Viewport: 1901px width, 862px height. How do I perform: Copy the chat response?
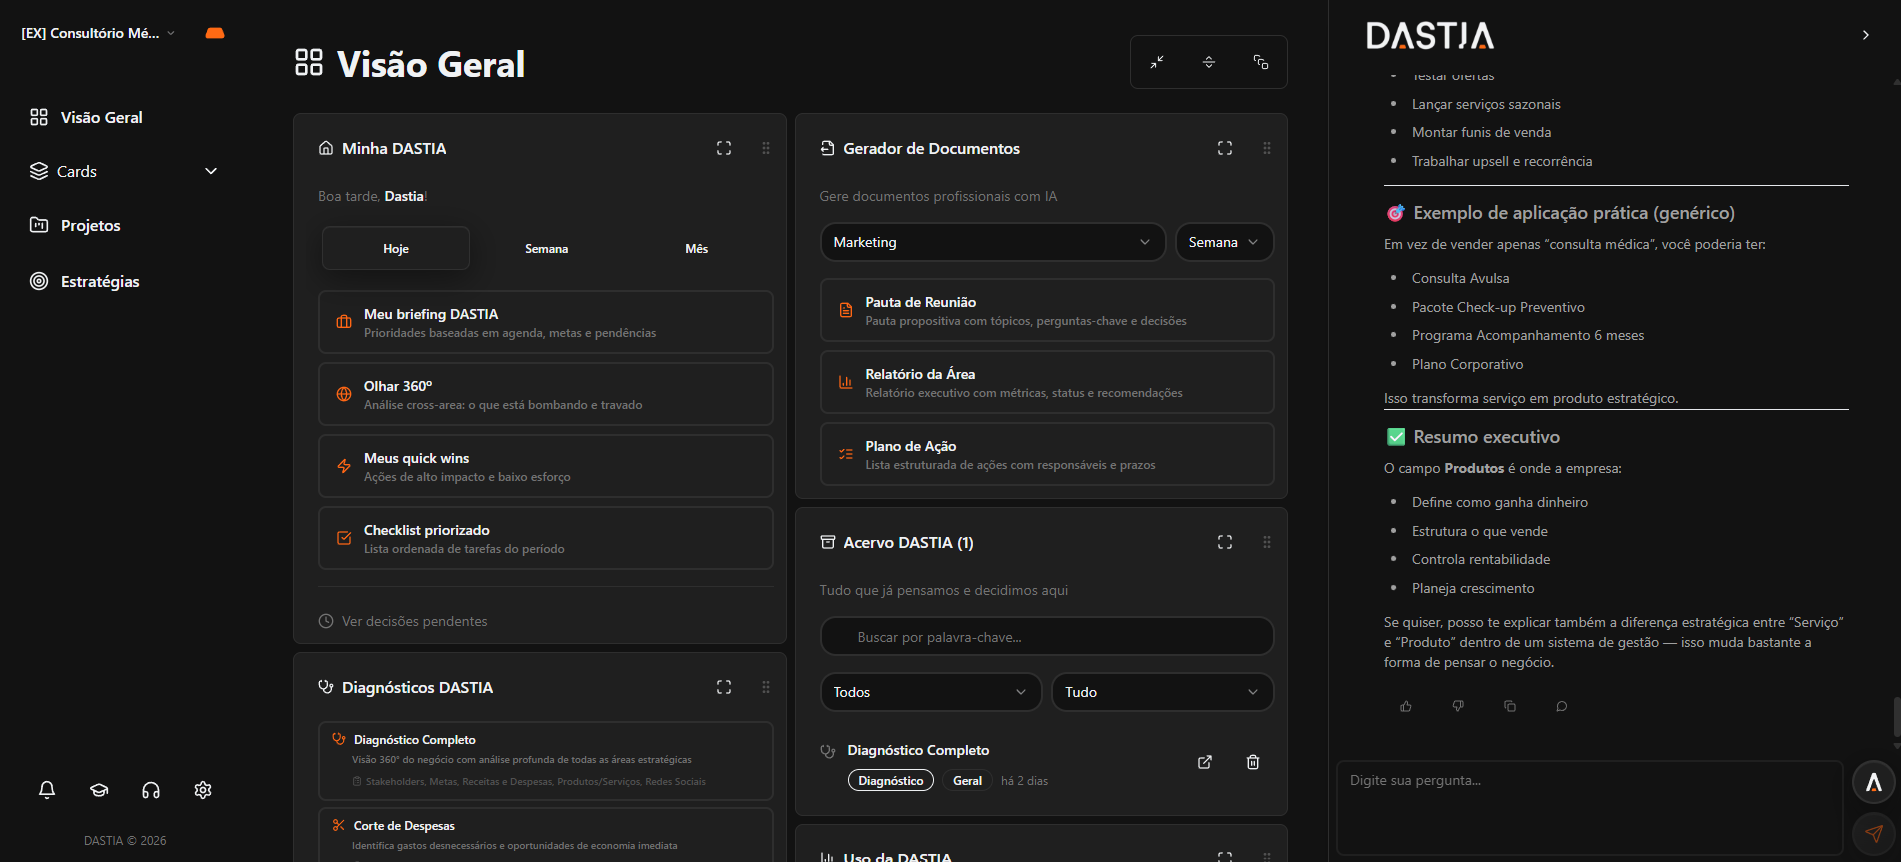click(1510, 706)
